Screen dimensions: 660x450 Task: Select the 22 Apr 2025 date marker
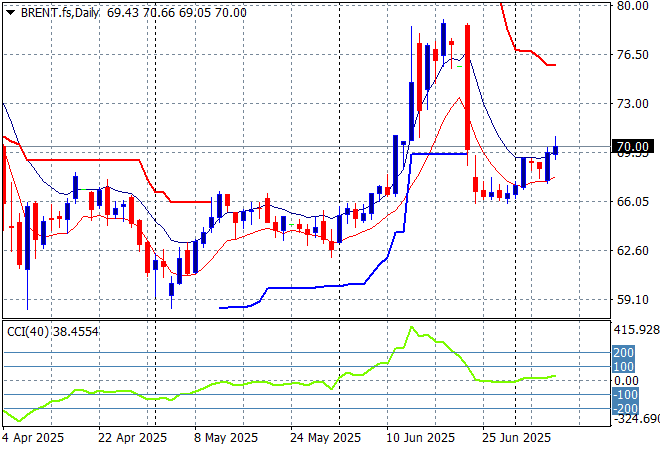pyautogui.click(x=131, y=438)
